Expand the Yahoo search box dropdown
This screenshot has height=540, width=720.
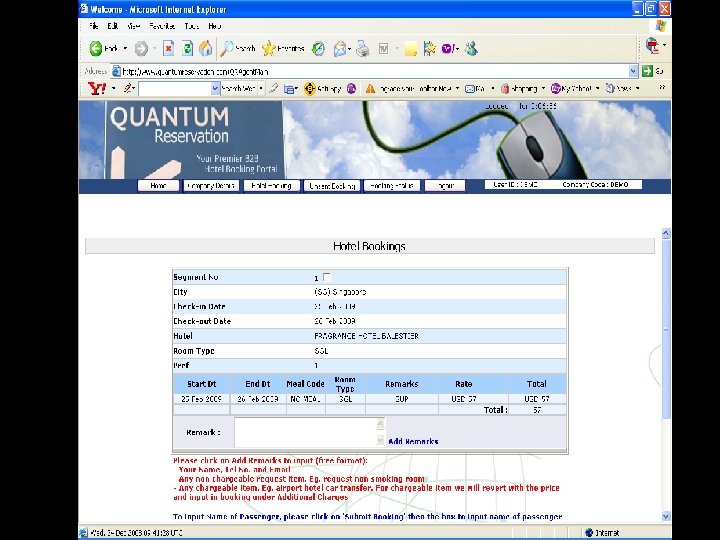[x=215, y=89]
